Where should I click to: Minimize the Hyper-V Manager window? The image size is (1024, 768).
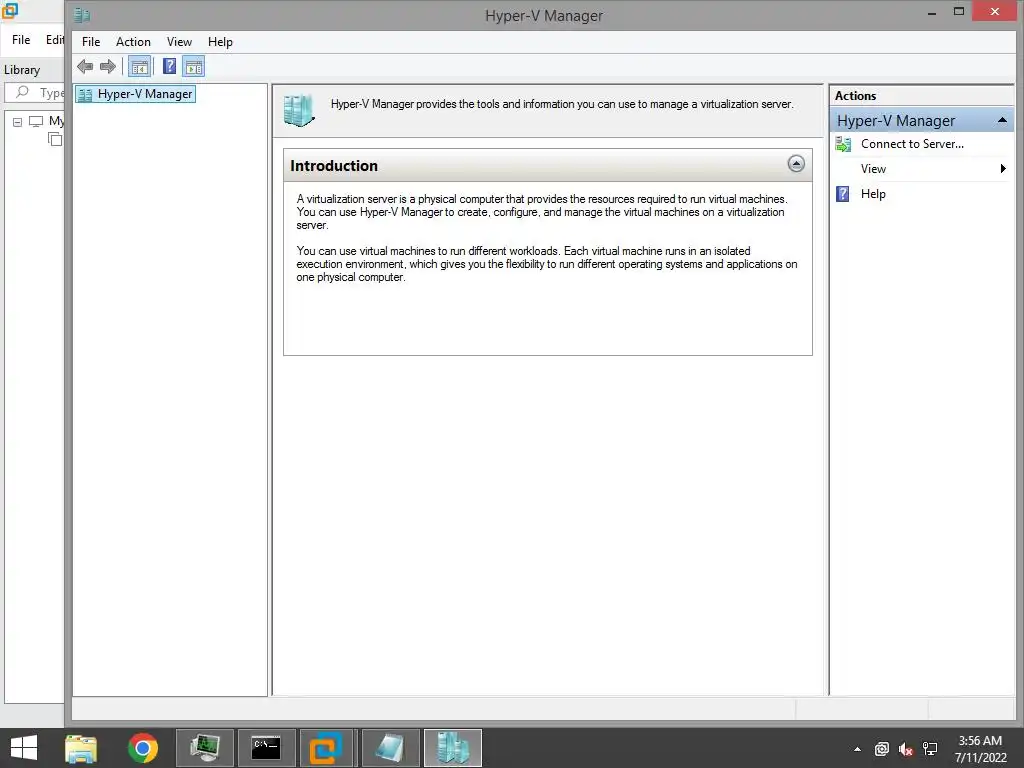click(x=932, y=12)
